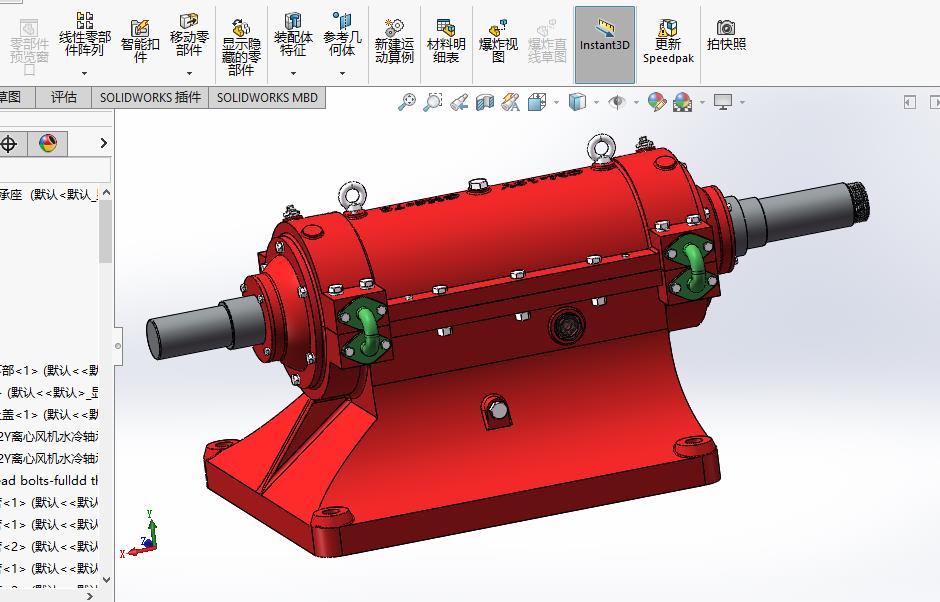Select tree item ending 部<1> (默认
940x602 pixels.
(x=49, y=371)
